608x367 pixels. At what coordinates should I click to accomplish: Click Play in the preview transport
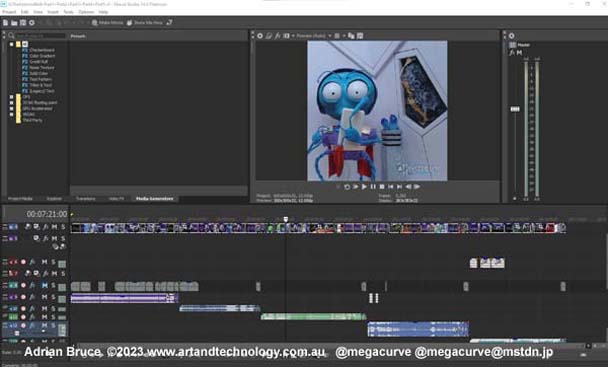click(x=364, y=187)
